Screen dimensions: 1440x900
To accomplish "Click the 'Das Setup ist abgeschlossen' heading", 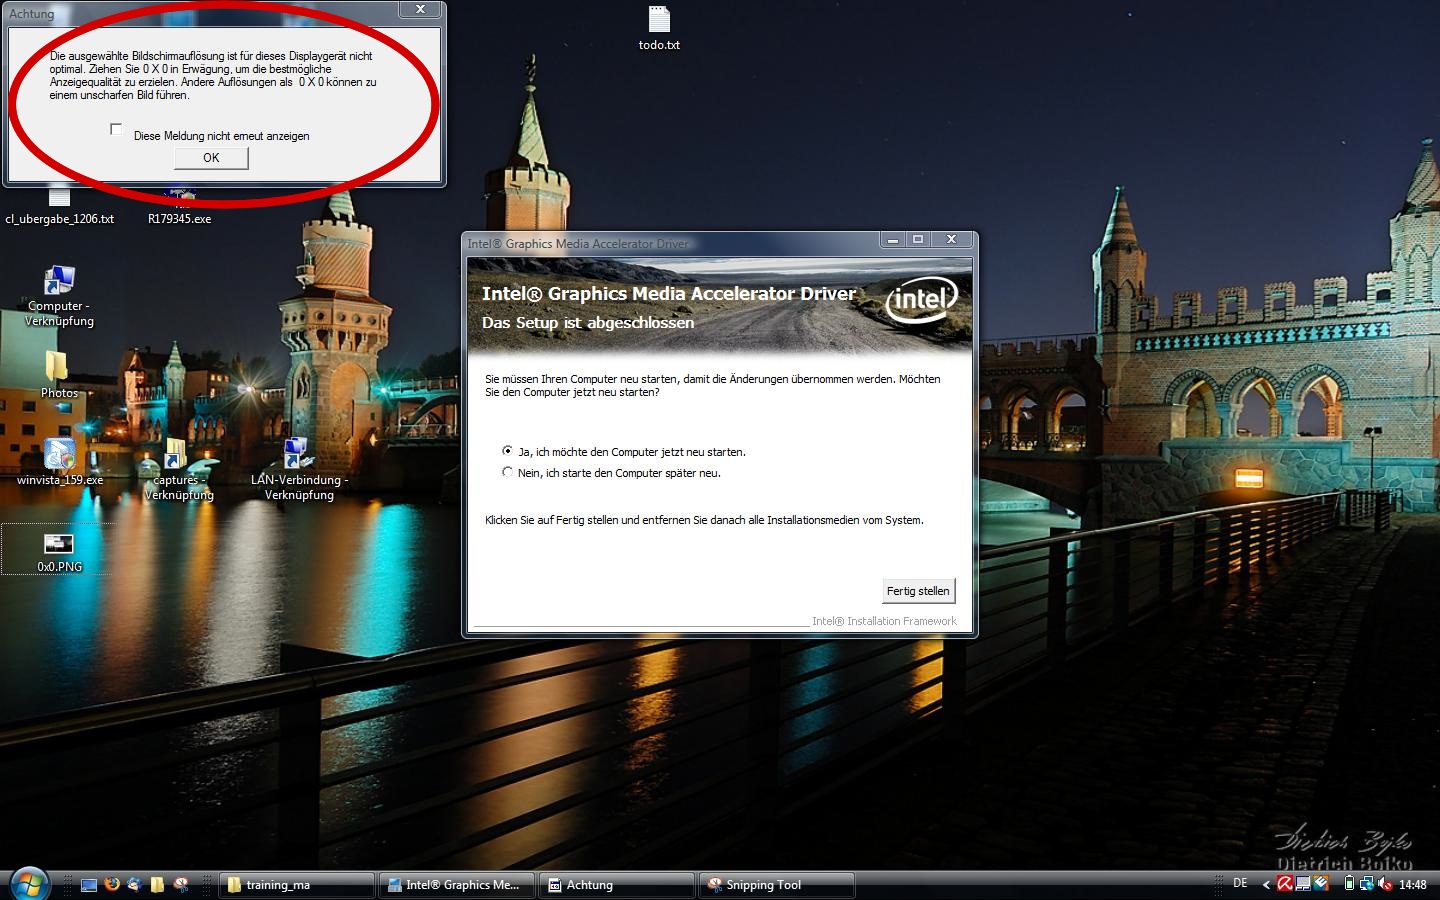I will click(x=588, y=322).
